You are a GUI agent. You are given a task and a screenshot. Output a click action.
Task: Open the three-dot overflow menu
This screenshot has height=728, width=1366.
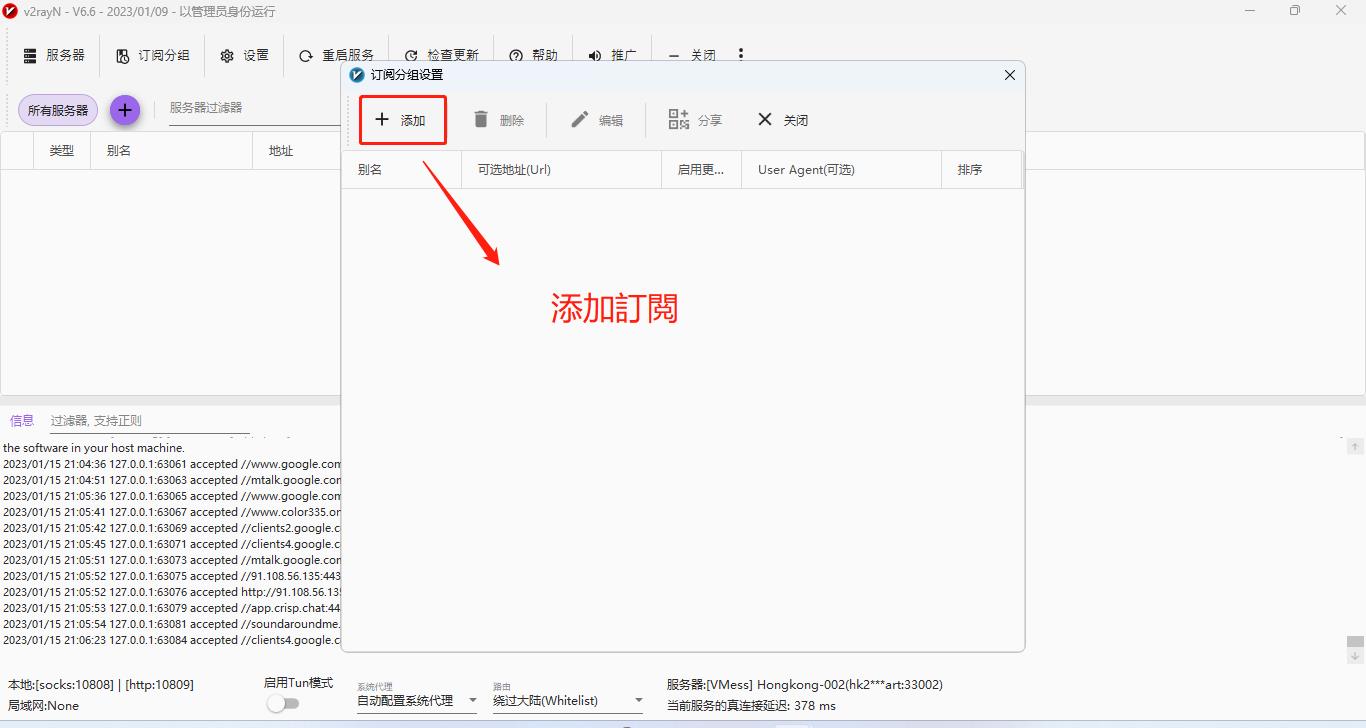pos(740,54)
